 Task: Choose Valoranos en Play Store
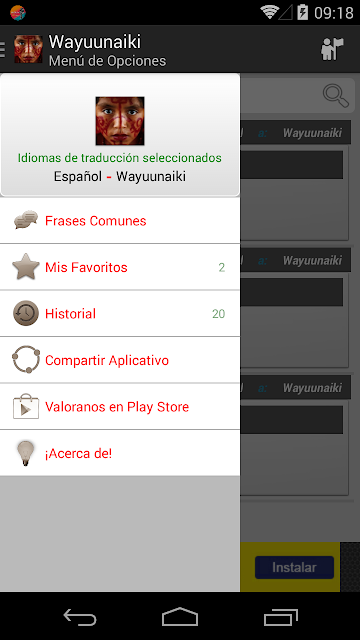click(x=120, y=407)
